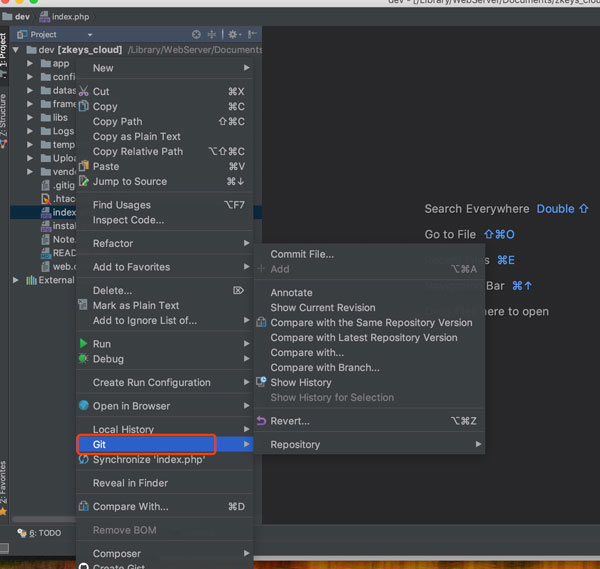Expand the temp folder arrow

tap(30, 145)
